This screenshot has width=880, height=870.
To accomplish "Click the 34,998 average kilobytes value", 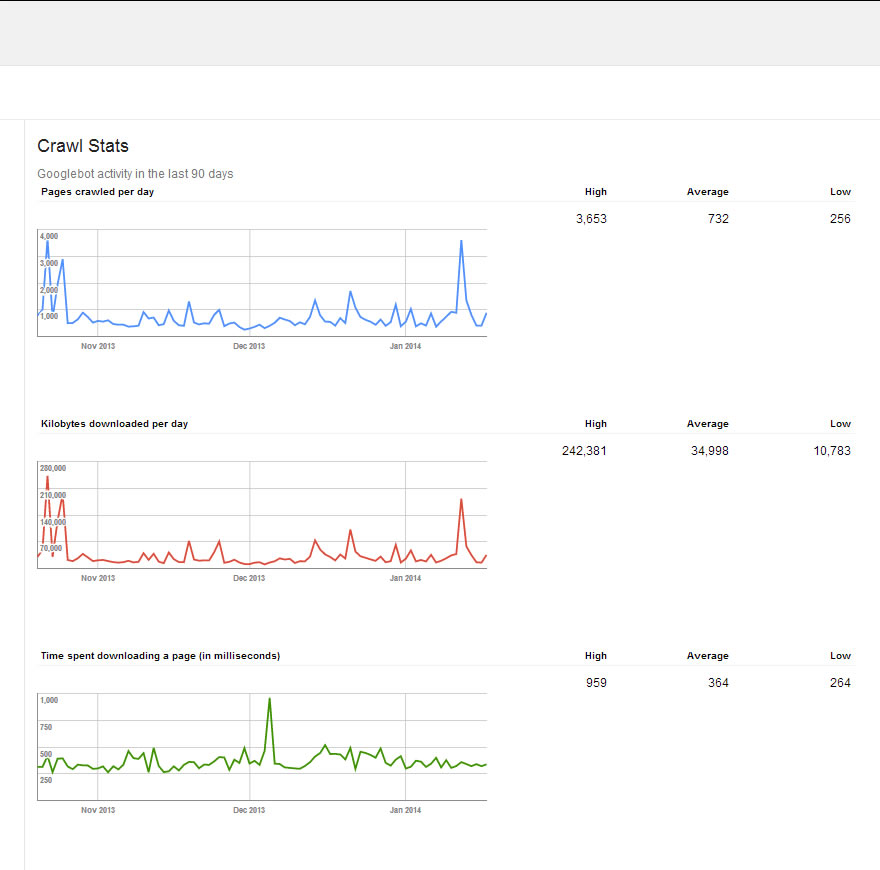I will pyautogui.click(x=709, y=451).
